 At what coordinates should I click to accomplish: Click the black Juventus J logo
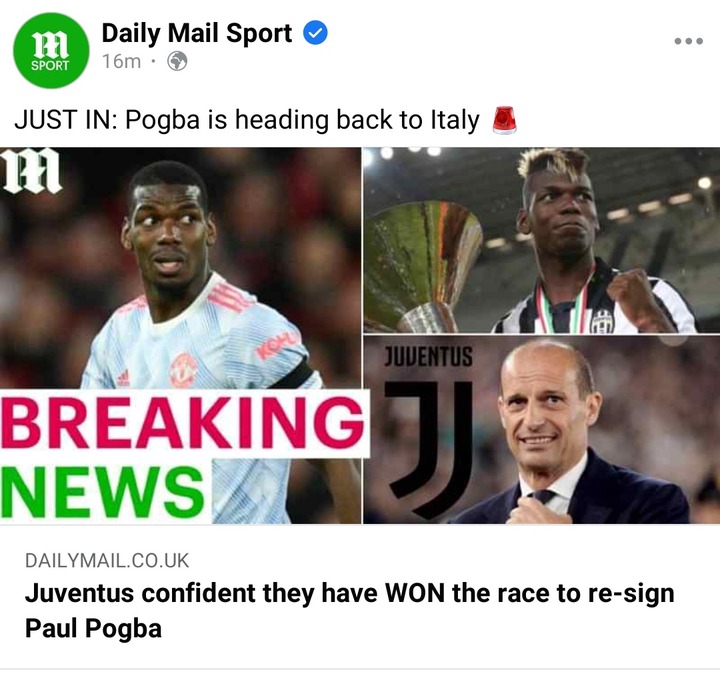click(429, 449)
